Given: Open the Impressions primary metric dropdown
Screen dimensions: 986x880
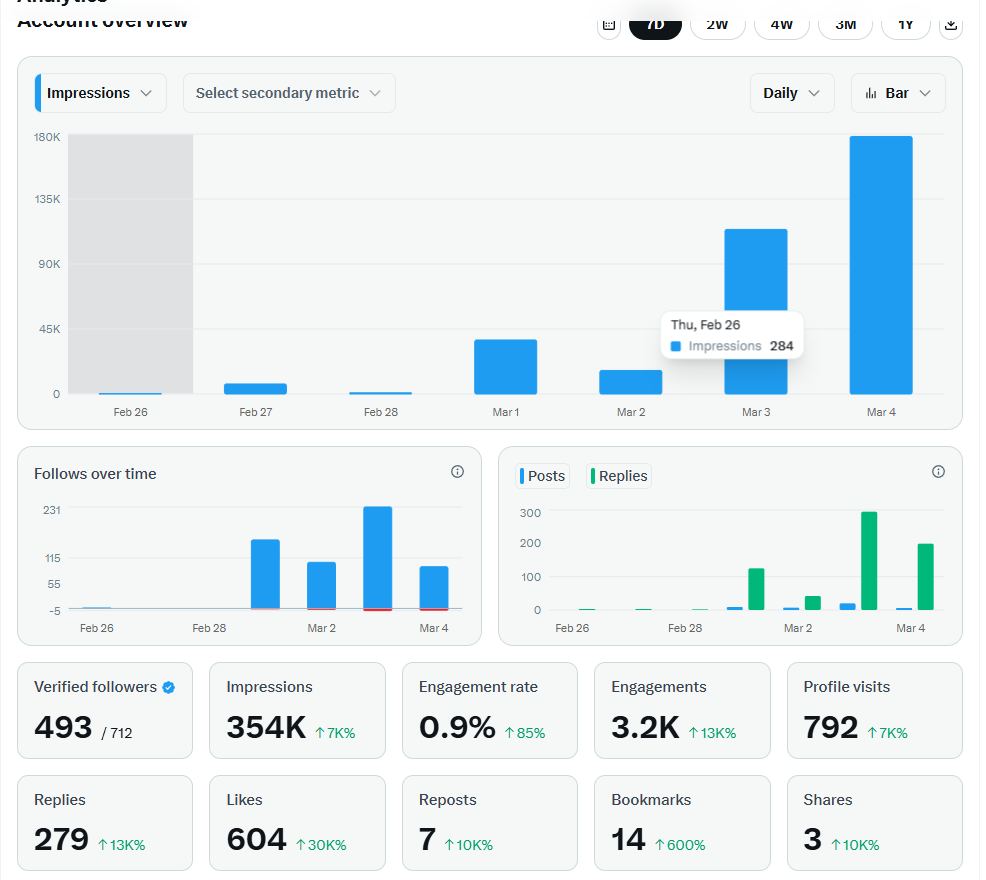Looking at the screenshot, I should [x=101, y=94].
